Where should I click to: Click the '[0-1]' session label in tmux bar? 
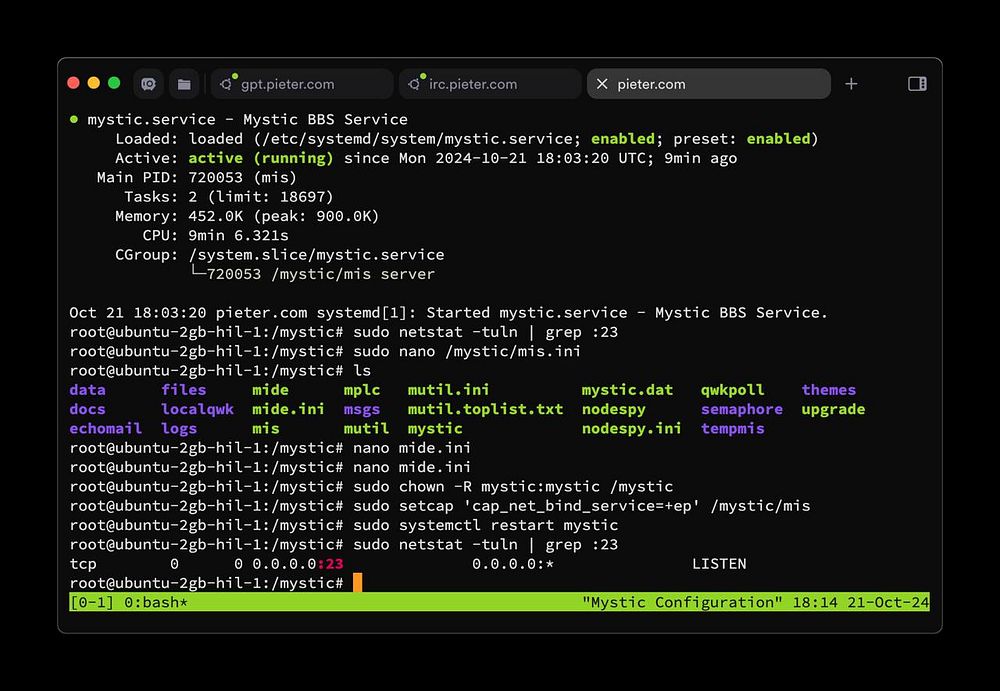(x=92, y=602)
